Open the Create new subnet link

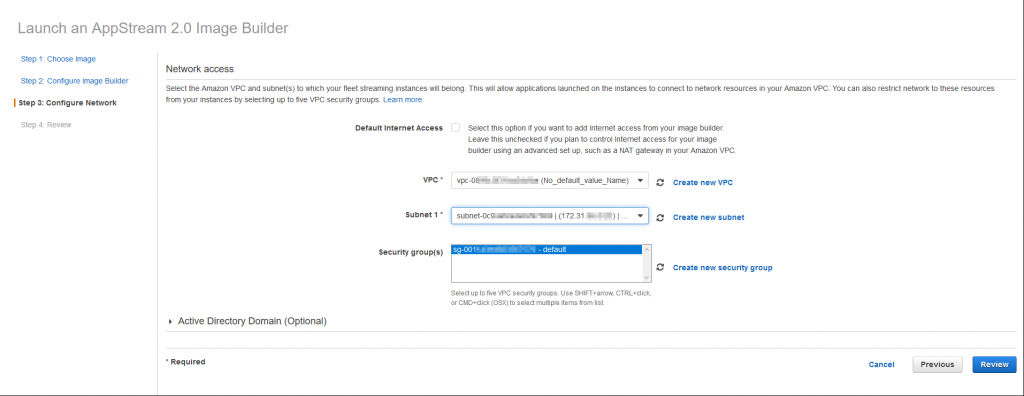[x=709, y=218]
